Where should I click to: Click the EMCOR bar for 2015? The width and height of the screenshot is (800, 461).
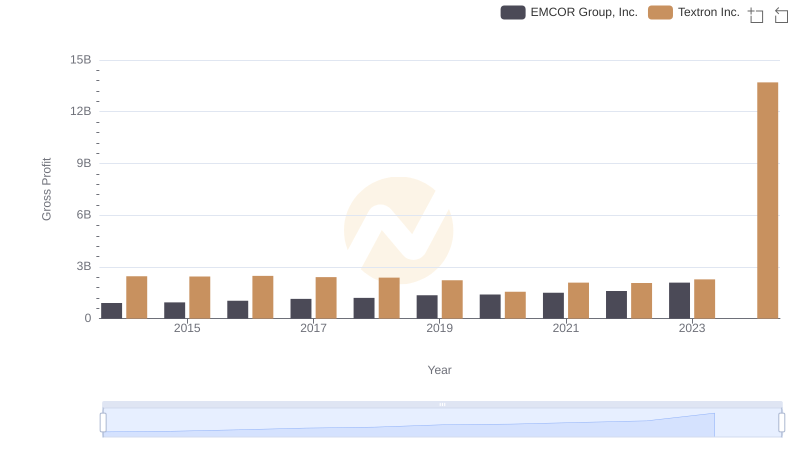(174, 311)
